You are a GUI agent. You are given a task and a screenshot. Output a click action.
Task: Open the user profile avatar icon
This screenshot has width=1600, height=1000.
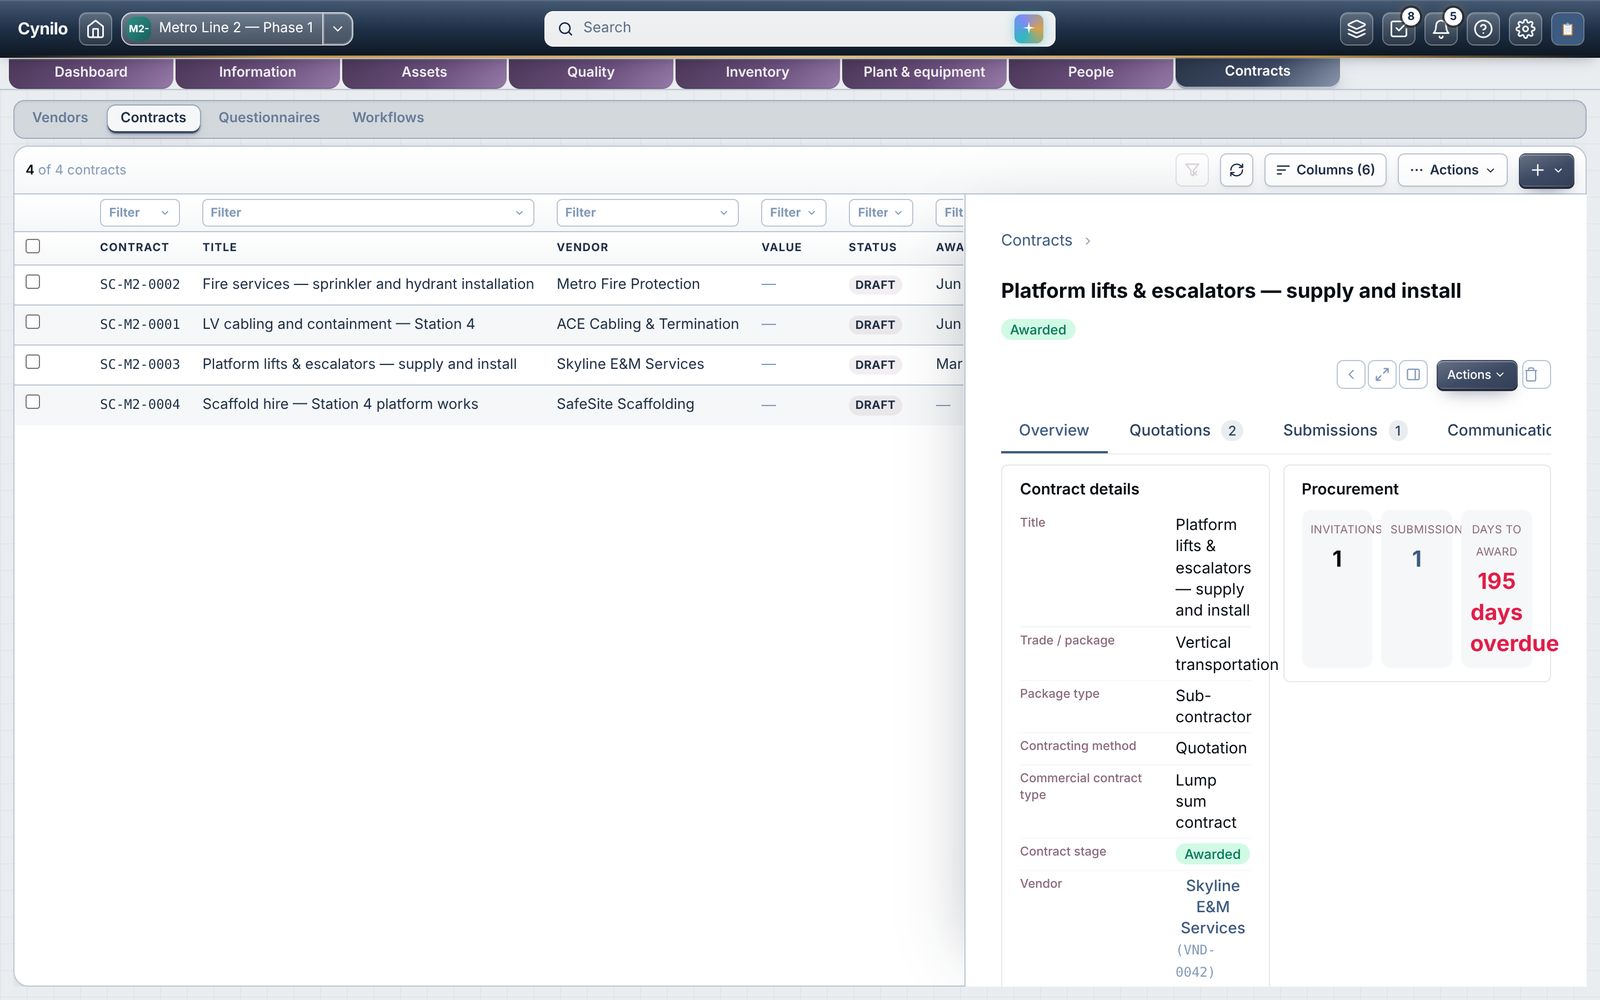pos(1567,29)
